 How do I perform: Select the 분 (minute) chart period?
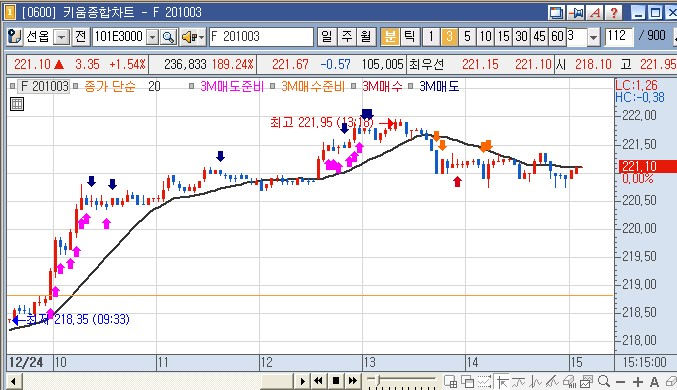click(x=390, y=37)
